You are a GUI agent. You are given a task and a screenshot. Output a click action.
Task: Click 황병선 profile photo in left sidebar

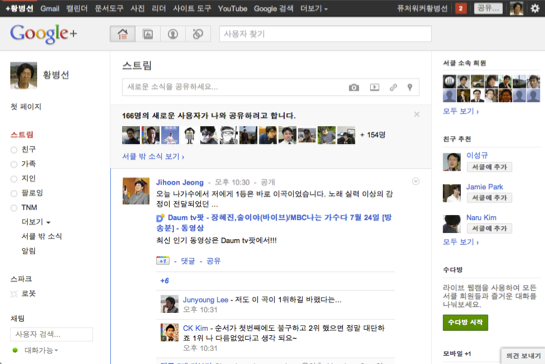pyautogui.click(x=23, y=75)
